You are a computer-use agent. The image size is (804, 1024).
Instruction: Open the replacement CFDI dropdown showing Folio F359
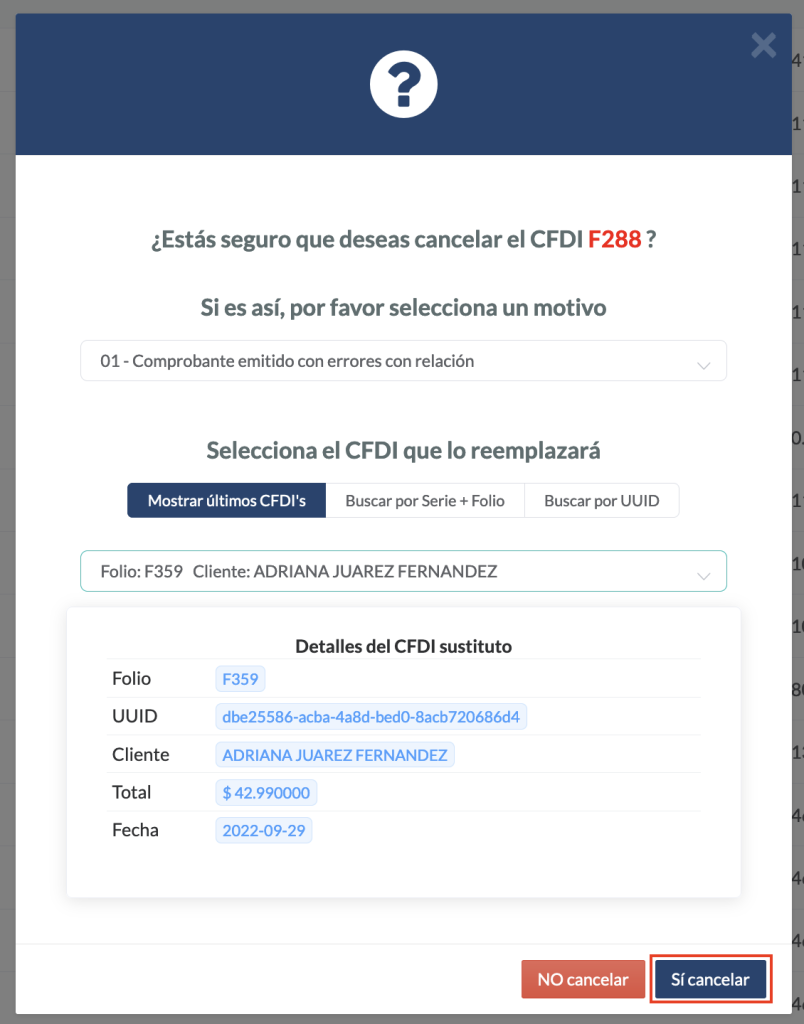tap(390, 572)
